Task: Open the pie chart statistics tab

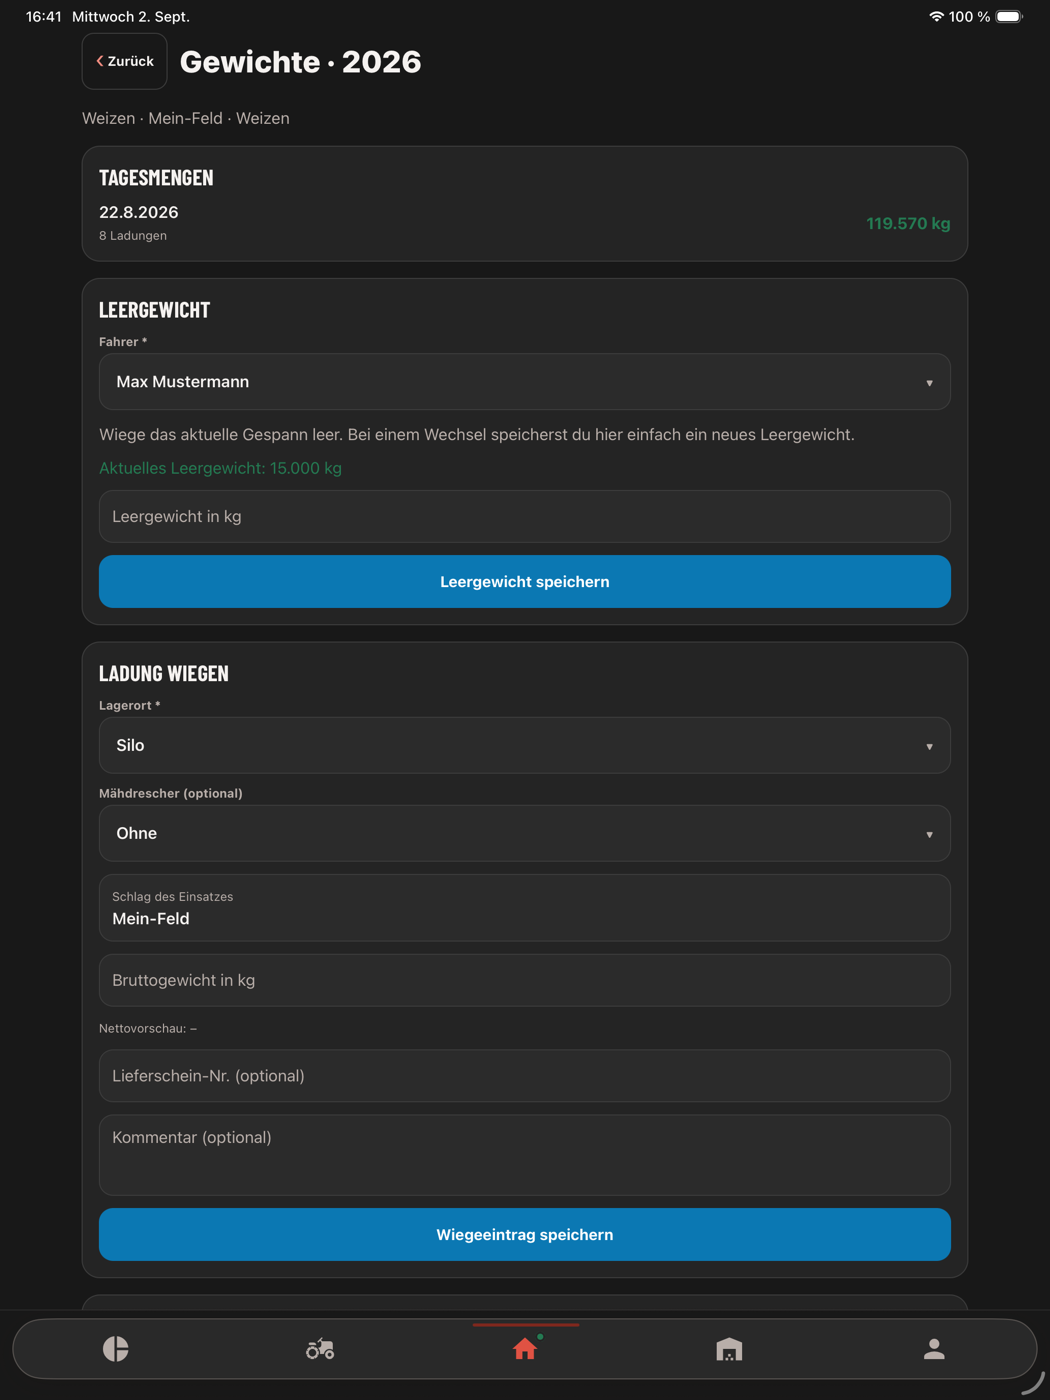Action: [116, 1349]
